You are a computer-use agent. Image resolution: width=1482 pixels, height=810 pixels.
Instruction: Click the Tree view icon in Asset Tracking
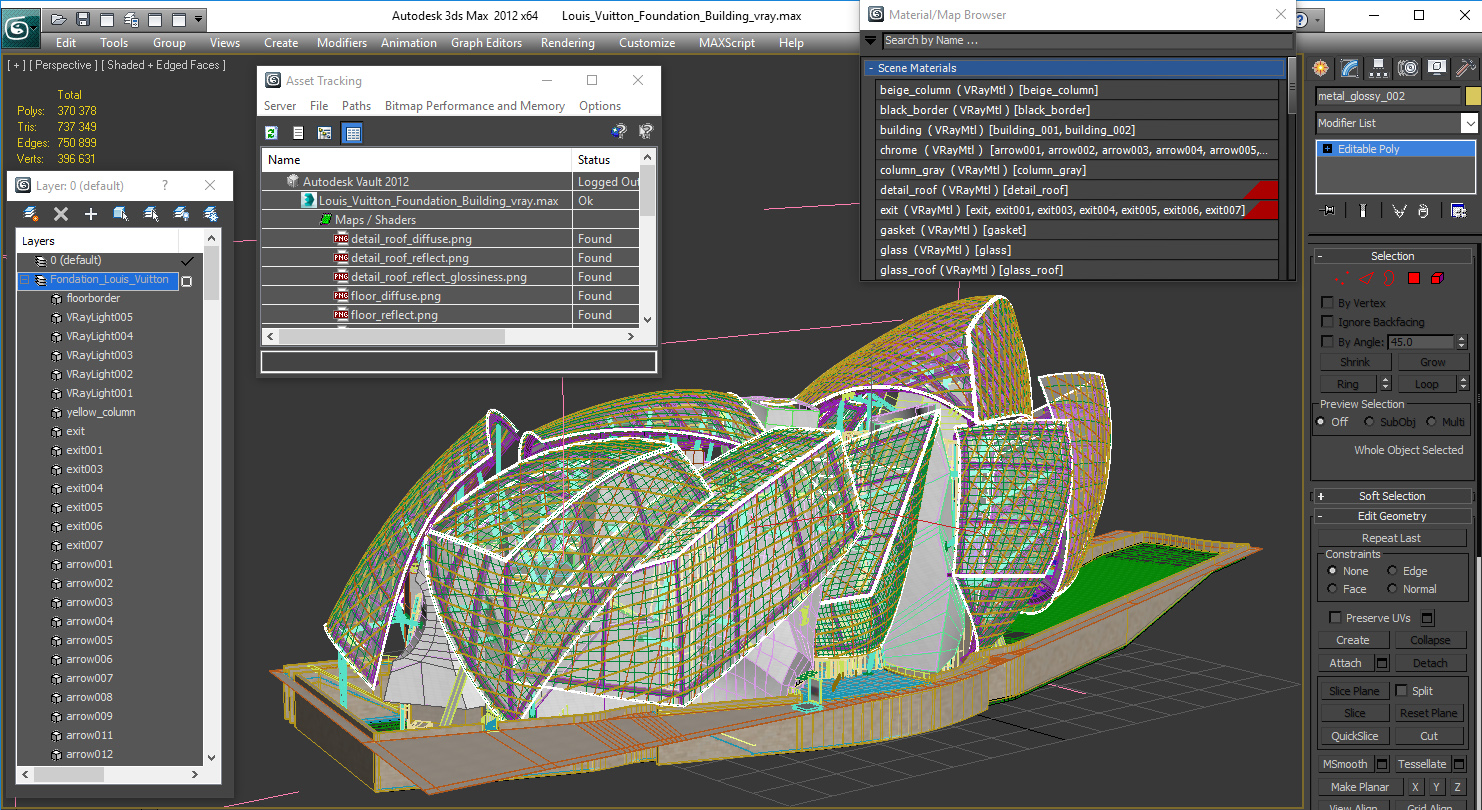(x=325, y=133)
